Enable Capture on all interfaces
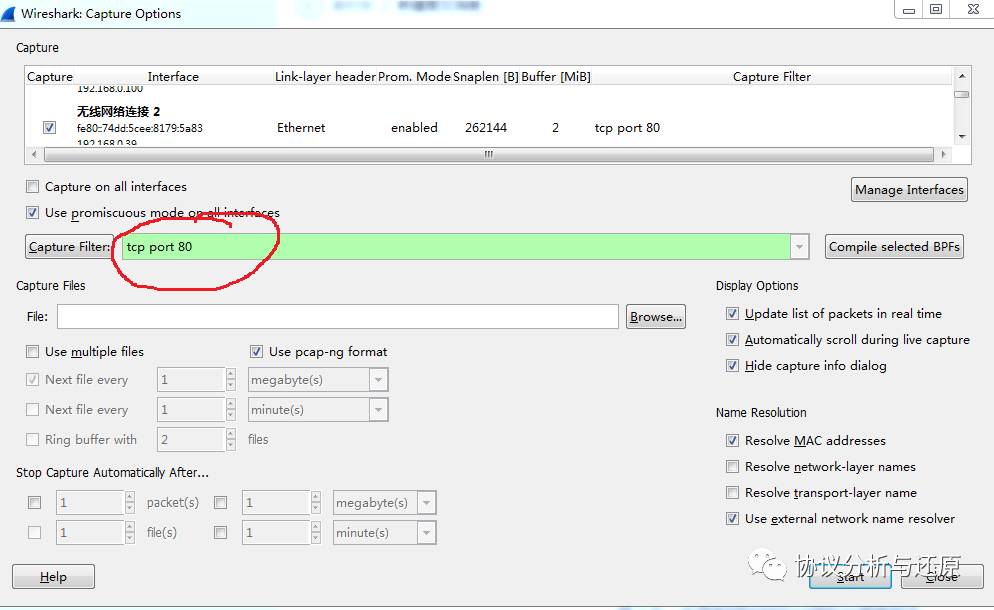Viewport: 994px width, 610px height. point(32,186)
